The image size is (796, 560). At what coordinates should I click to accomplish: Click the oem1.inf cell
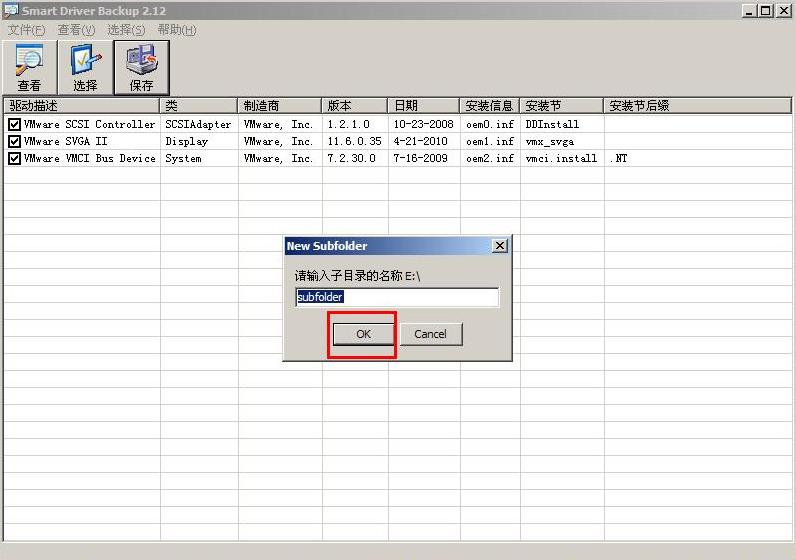coord(490,142)
